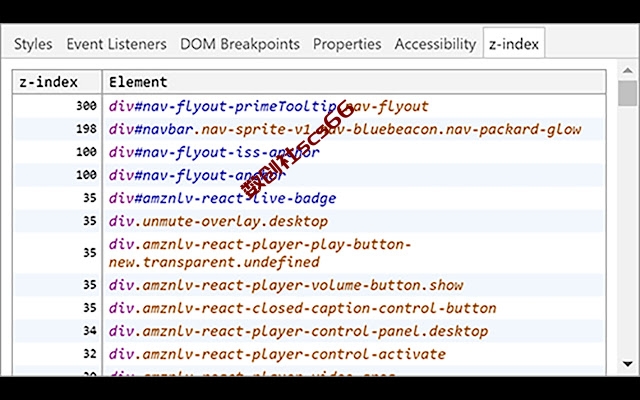Screen dimensions: 640x400
Task: Sort by the z-index column header
Action: tap(57, 82)
